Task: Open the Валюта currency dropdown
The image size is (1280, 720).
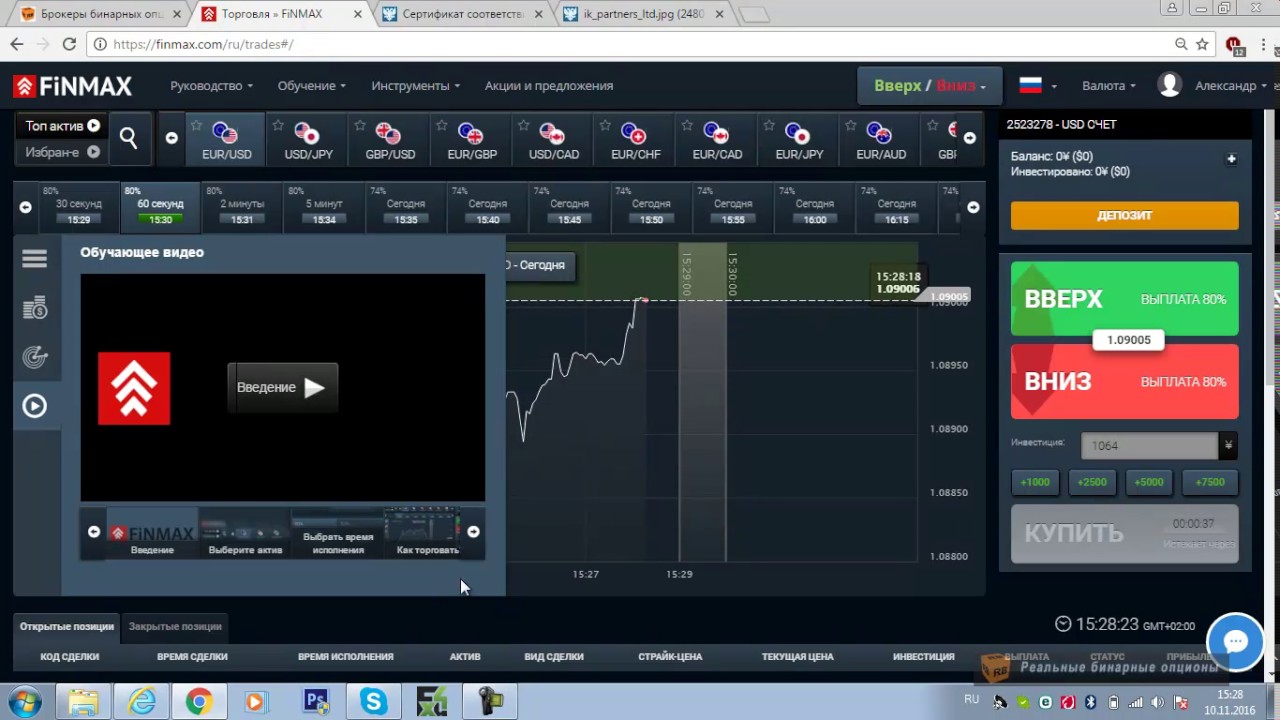Action: 1108,86
